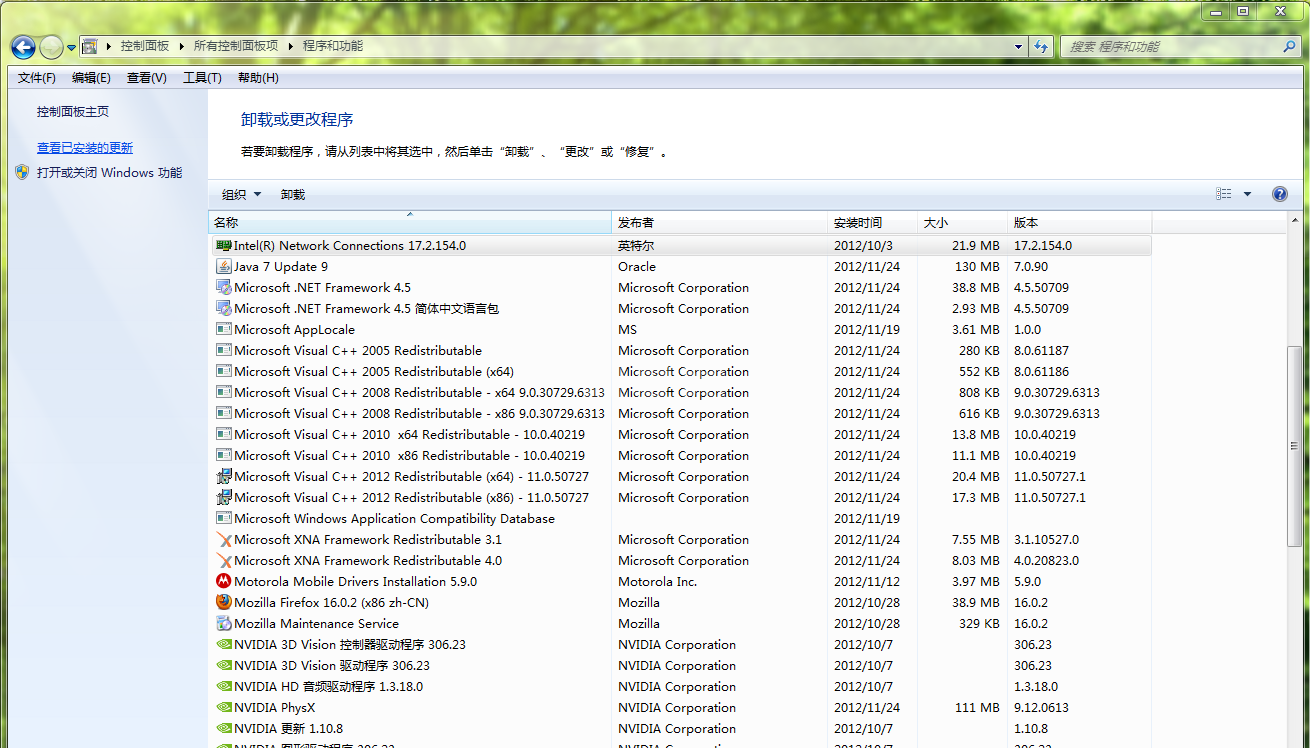Click Motorola Inc. publisher cell

click(x=658, y=581)
